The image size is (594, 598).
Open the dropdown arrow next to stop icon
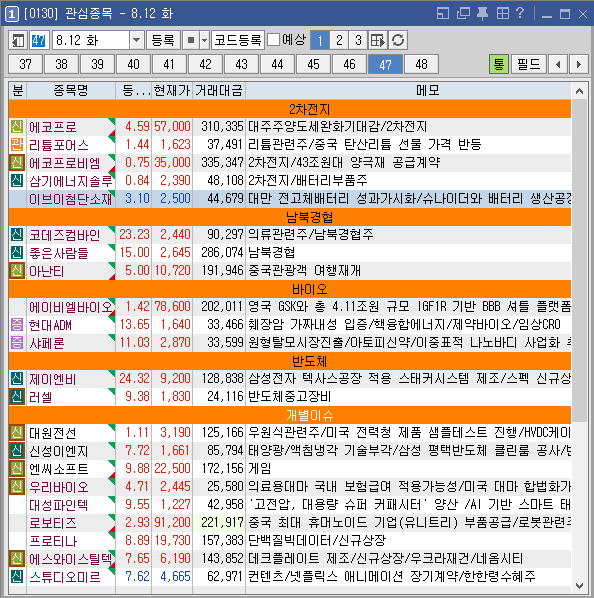point(205,40)
